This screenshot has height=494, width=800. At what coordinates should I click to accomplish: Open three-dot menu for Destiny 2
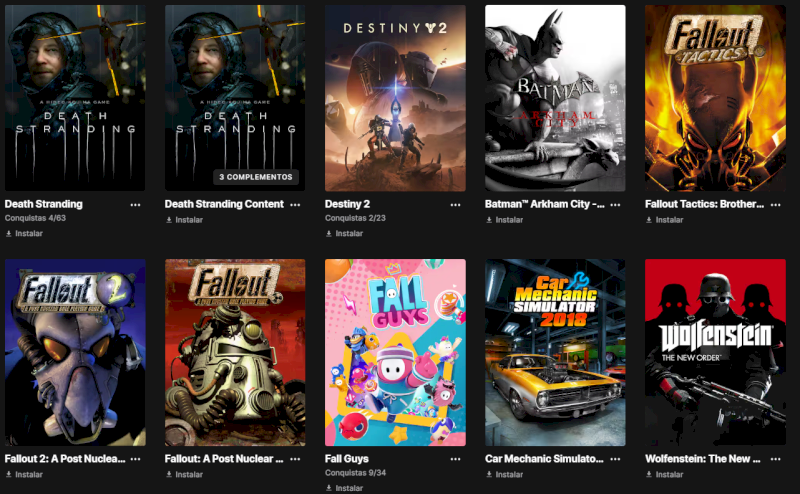(x=455, y=205)
